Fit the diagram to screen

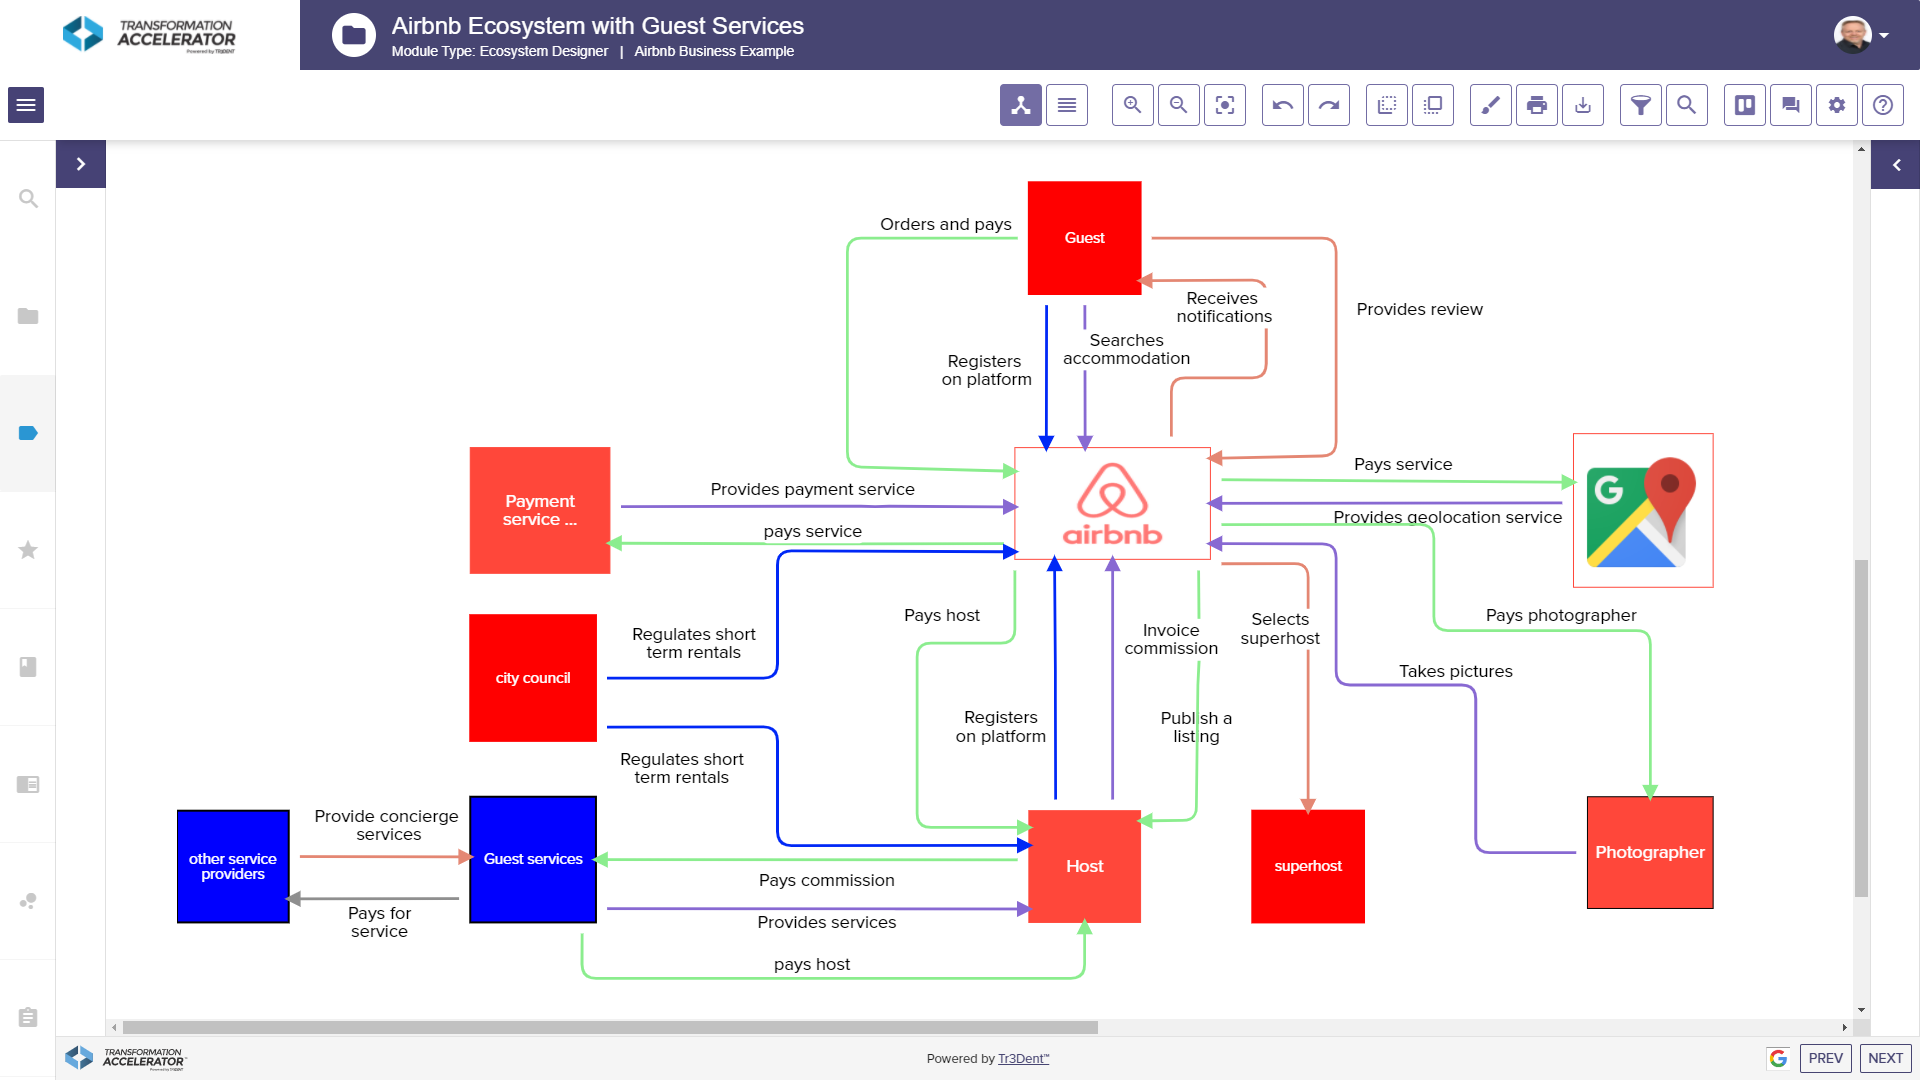(1224, 105)
